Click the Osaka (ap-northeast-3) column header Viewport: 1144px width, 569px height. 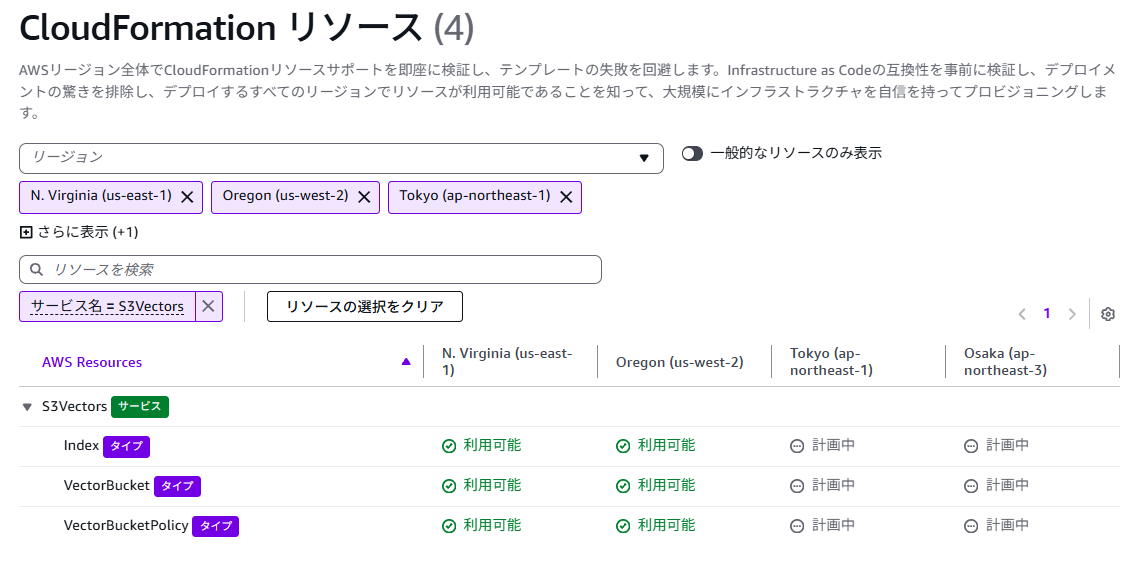point(1005,362)
